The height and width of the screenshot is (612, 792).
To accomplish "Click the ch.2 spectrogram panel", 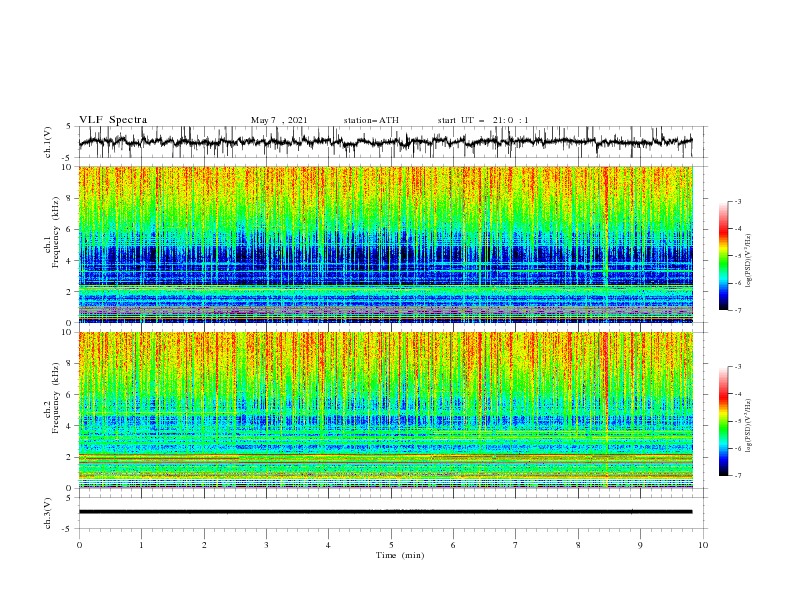I will click(385, 410).
